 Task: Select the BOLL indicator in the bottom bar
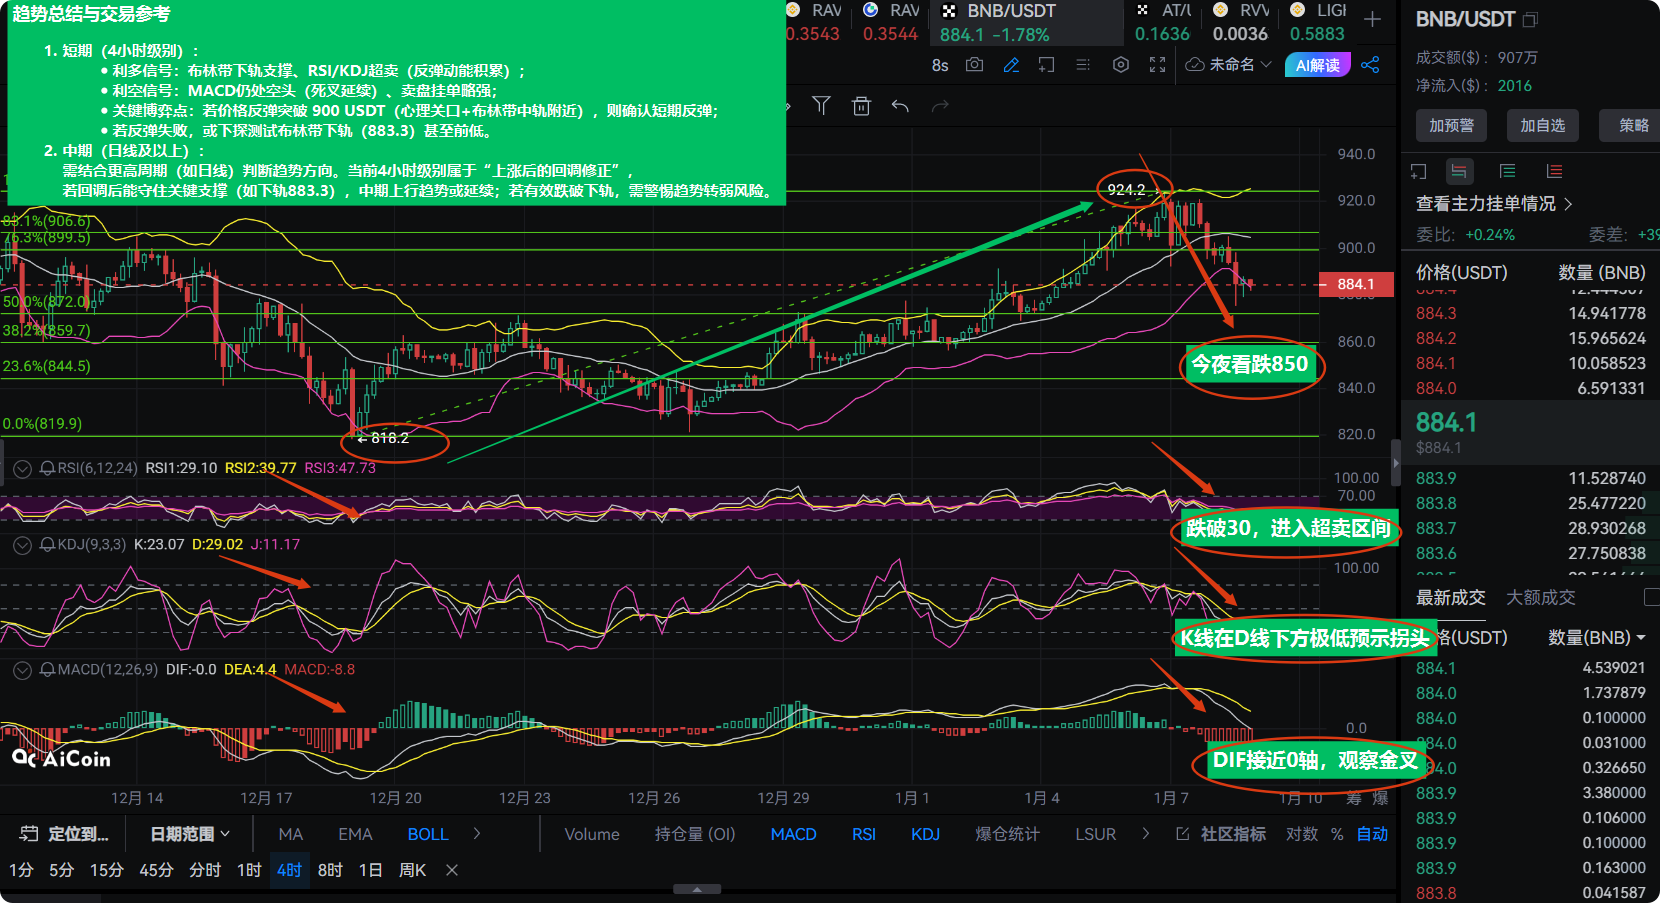[428, 833]
